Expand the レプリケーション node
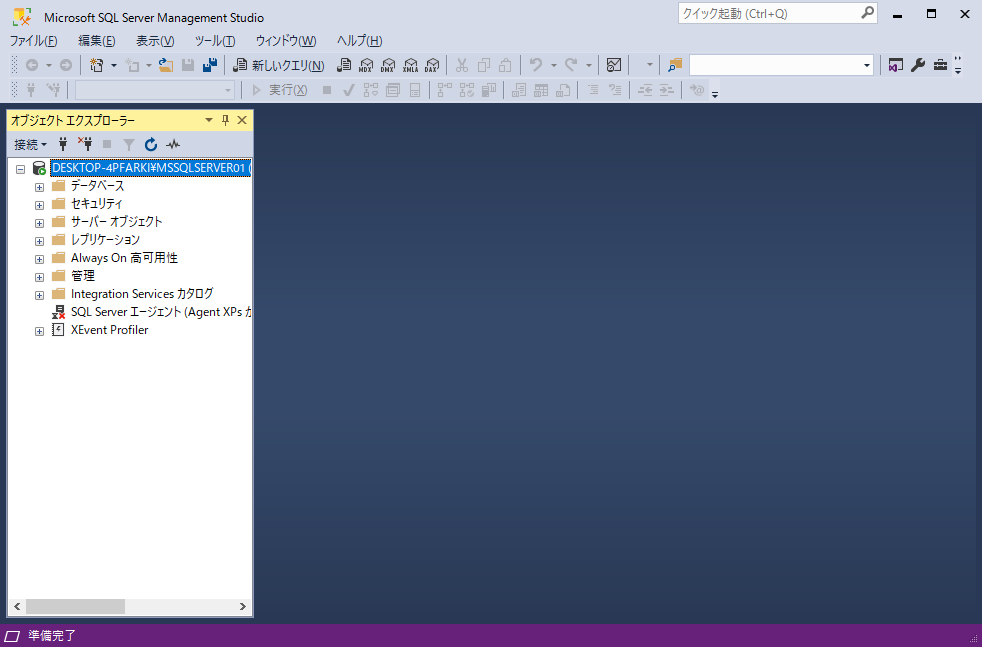This screenshot has height=647, width=982. tap(39, 241)
